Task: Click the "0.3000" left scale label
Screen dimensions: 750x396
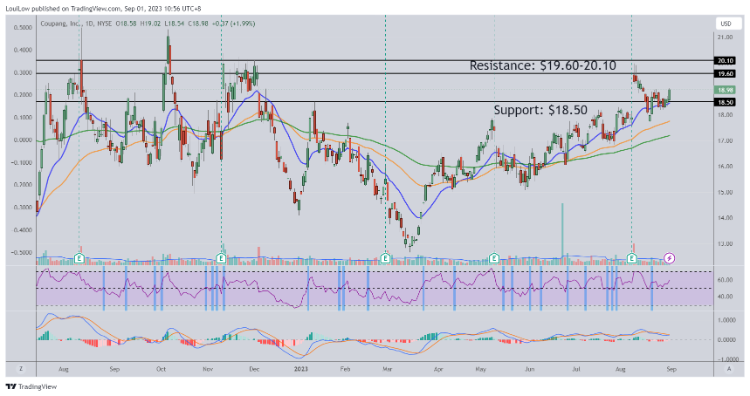Action: click(22, 73)
